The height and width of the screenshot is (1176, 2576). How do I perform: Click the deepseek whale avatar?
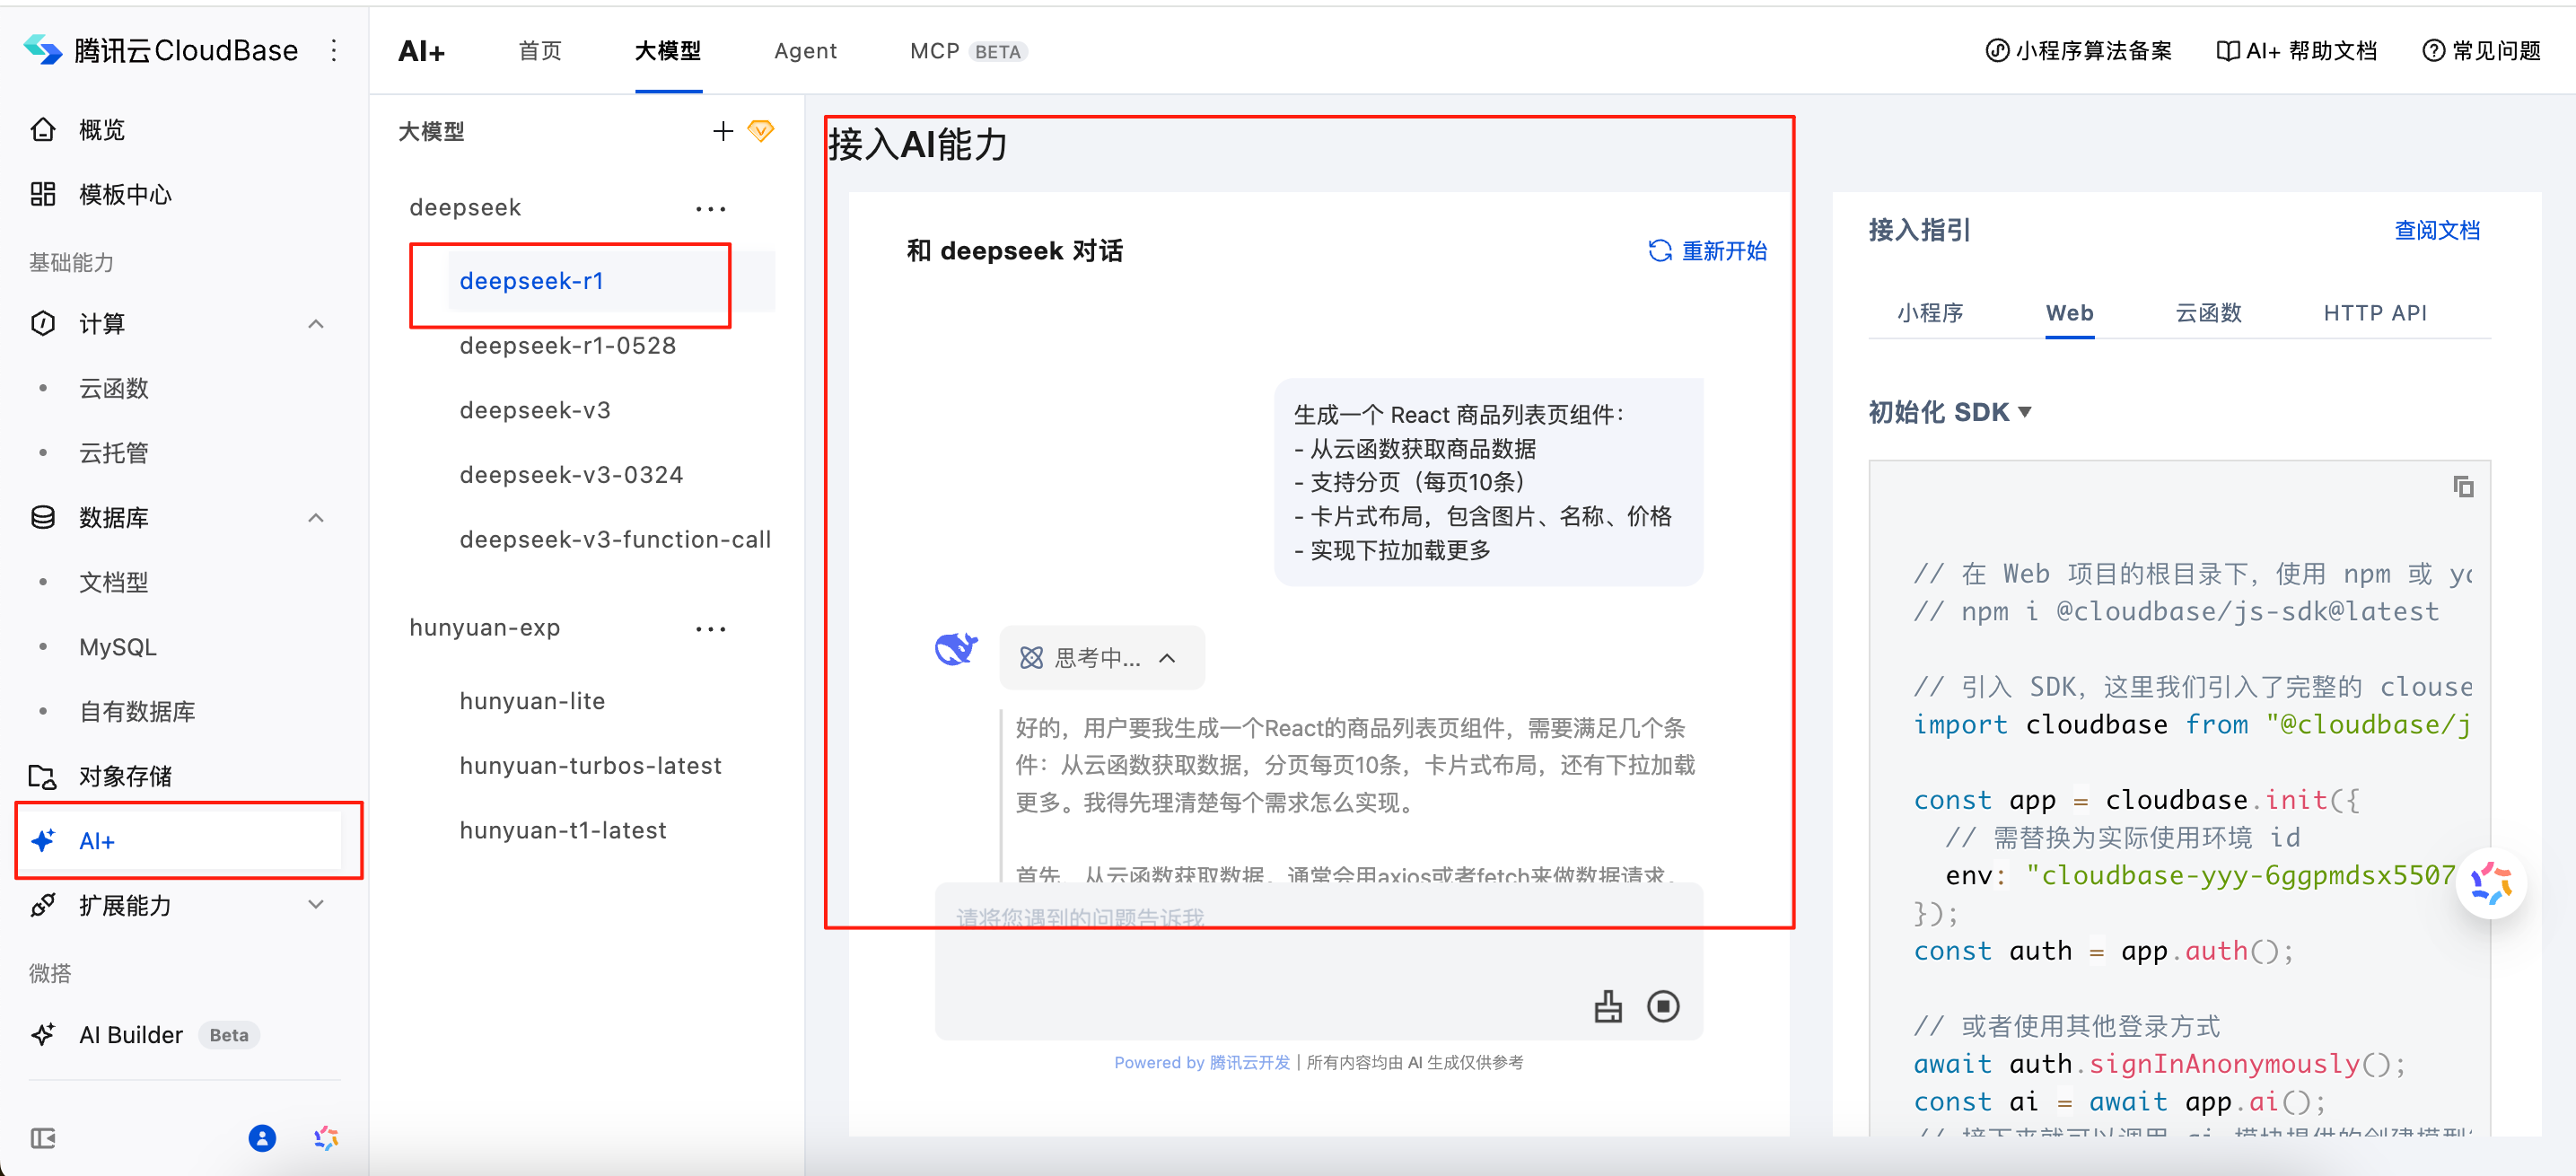(956, 650)
